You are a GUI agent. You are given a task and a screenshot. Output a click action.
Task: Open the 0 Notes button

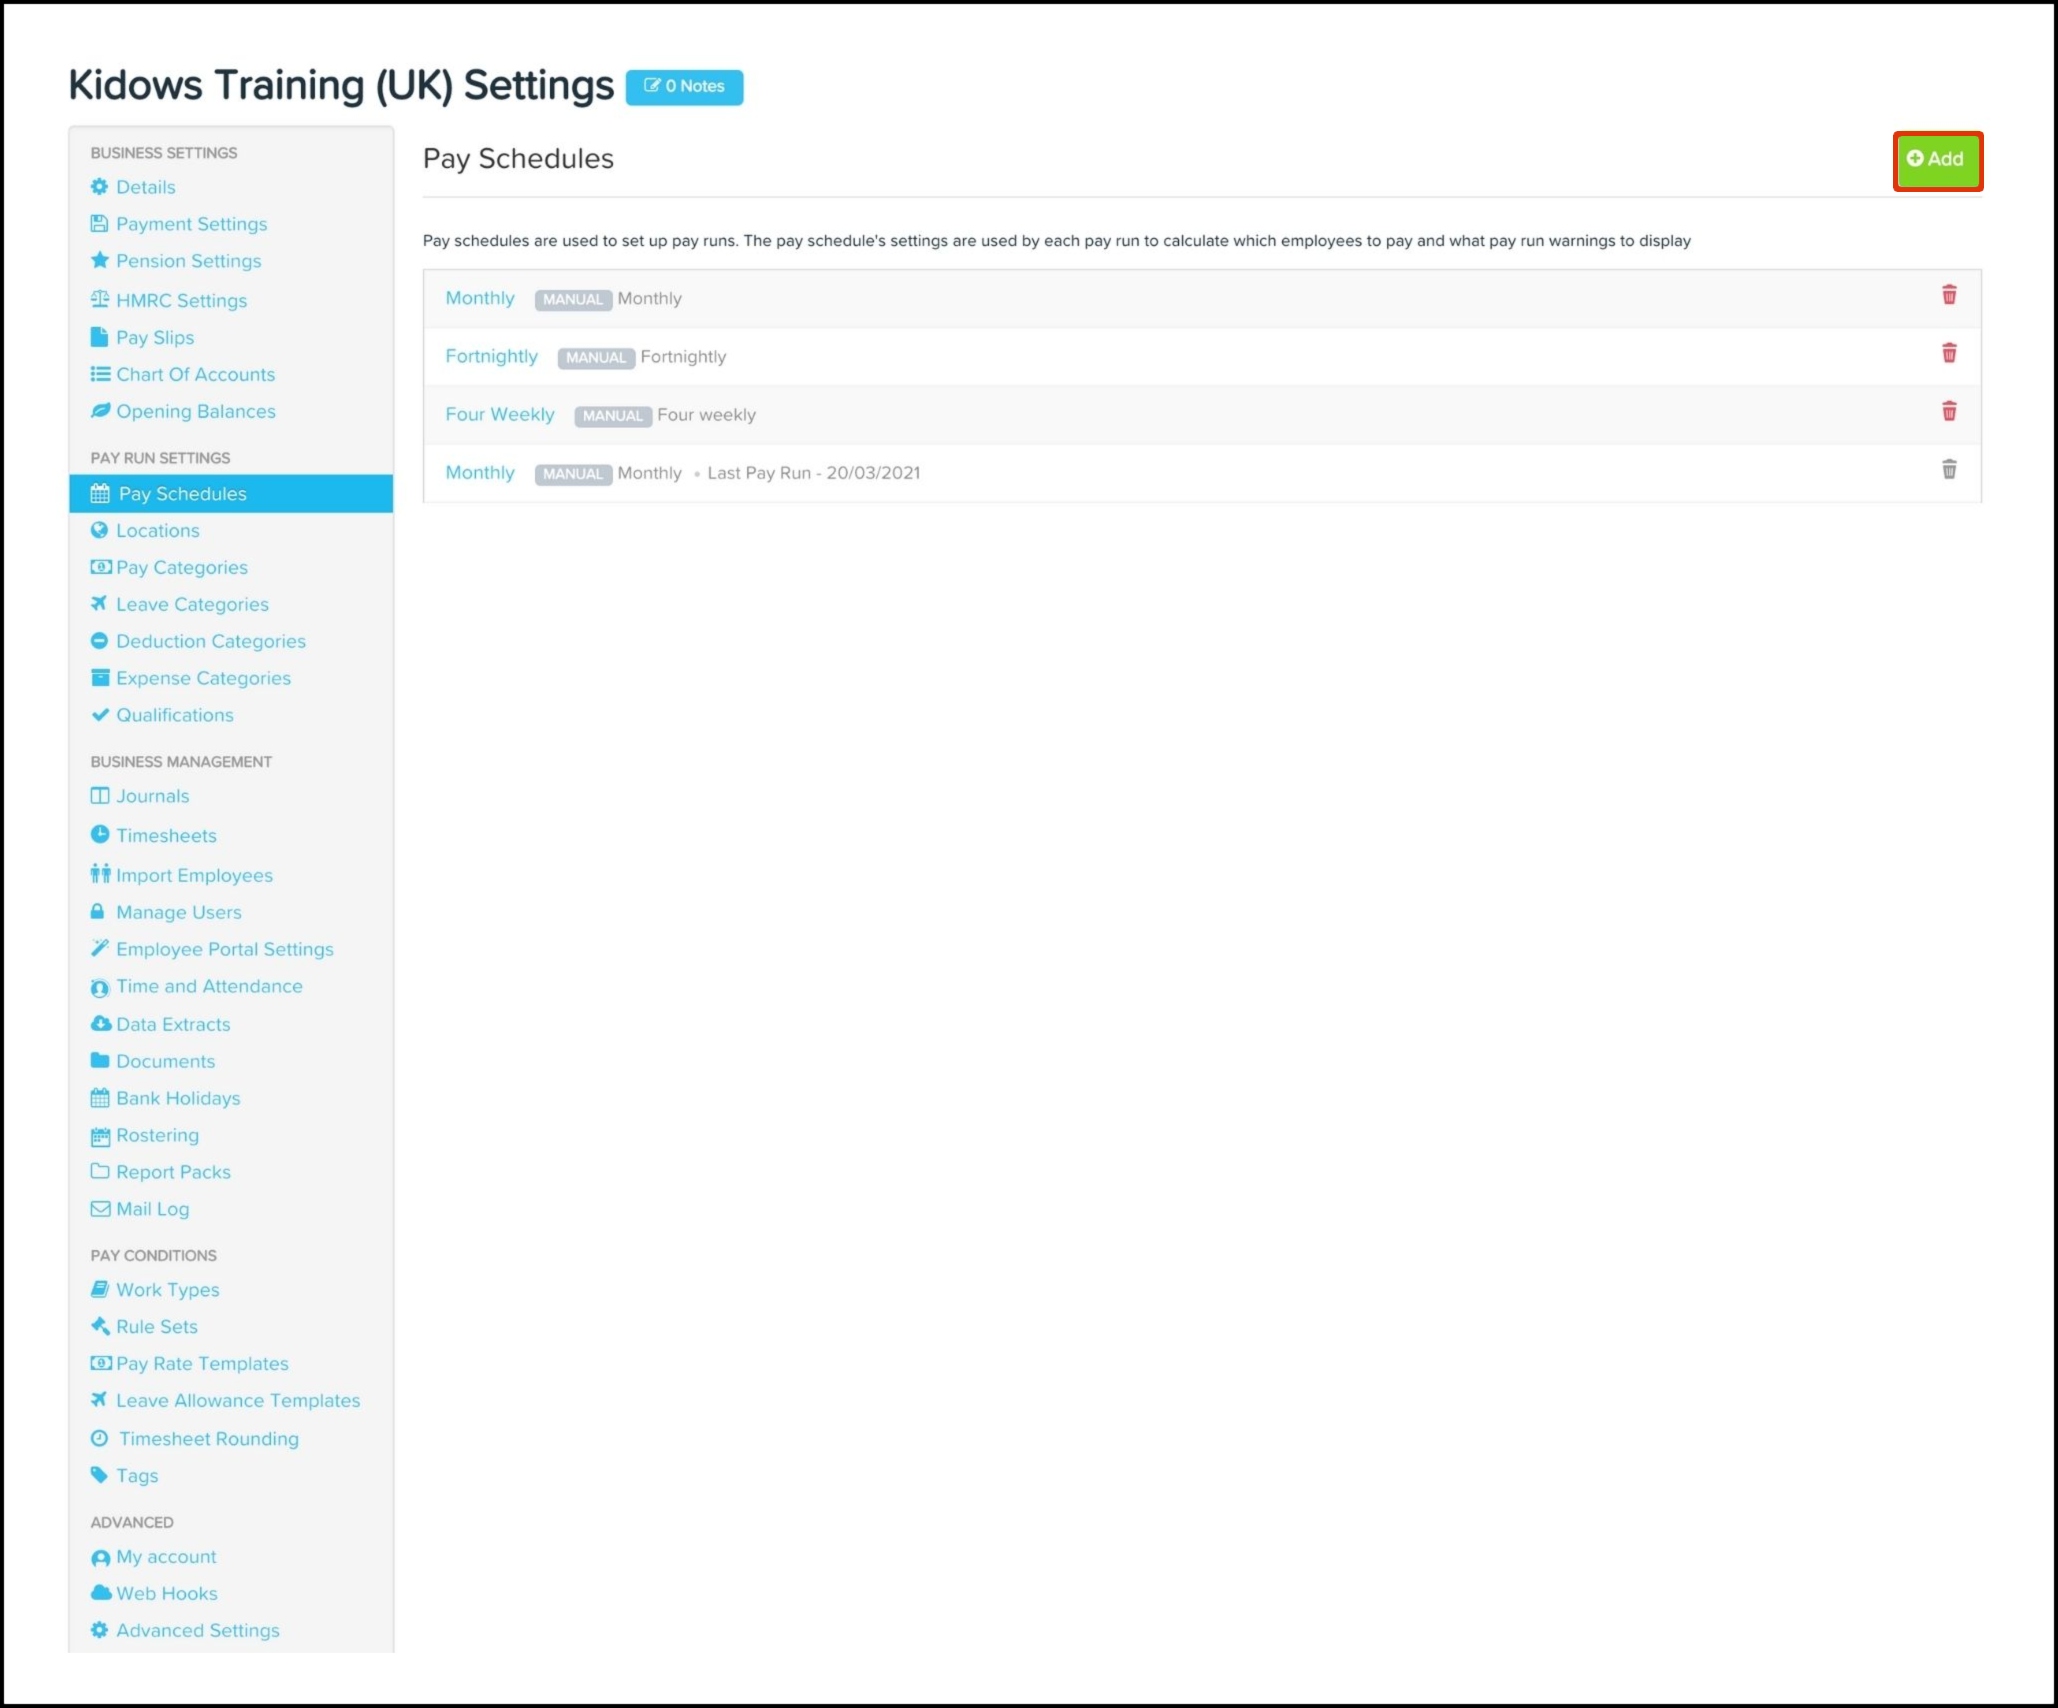pyautogui.click(x=684, y=87)
